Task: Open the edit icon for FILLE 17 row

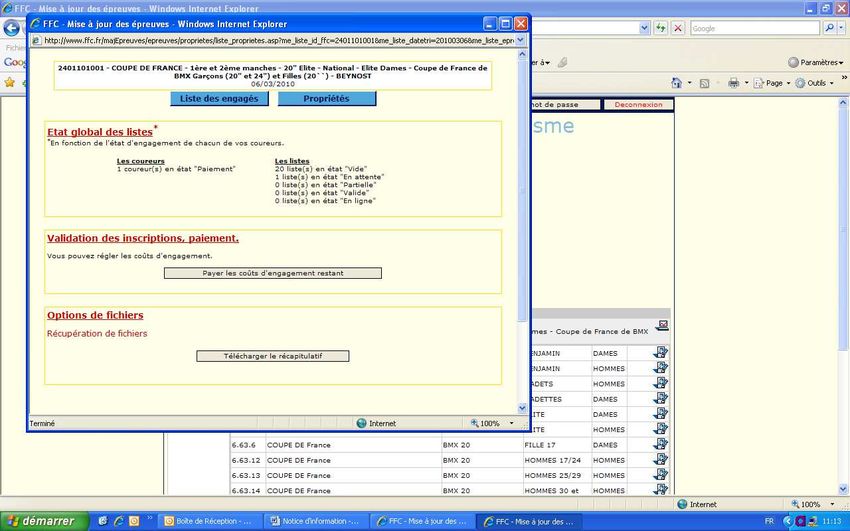Action: tap(661, 445)
